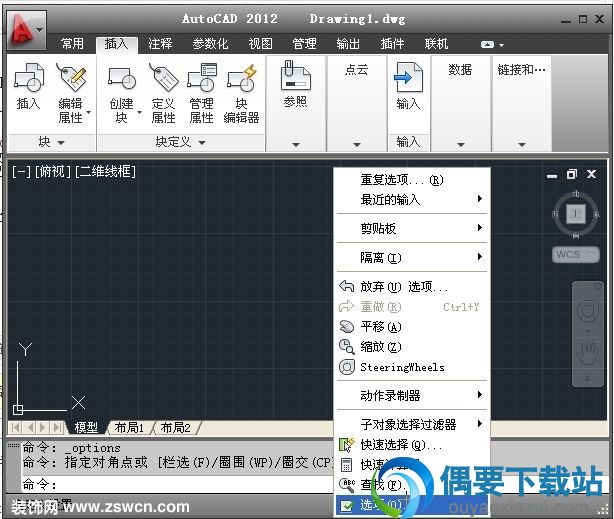Open the Manage Attributes icon
This screenshot has height=519, width=614.
click(x=202, y=77)
